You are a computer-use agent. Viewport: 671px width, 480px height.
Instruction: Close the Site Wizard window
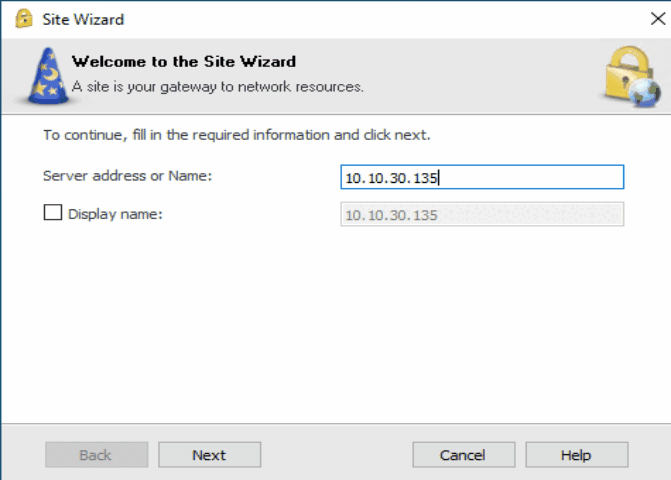click(658, 19)
